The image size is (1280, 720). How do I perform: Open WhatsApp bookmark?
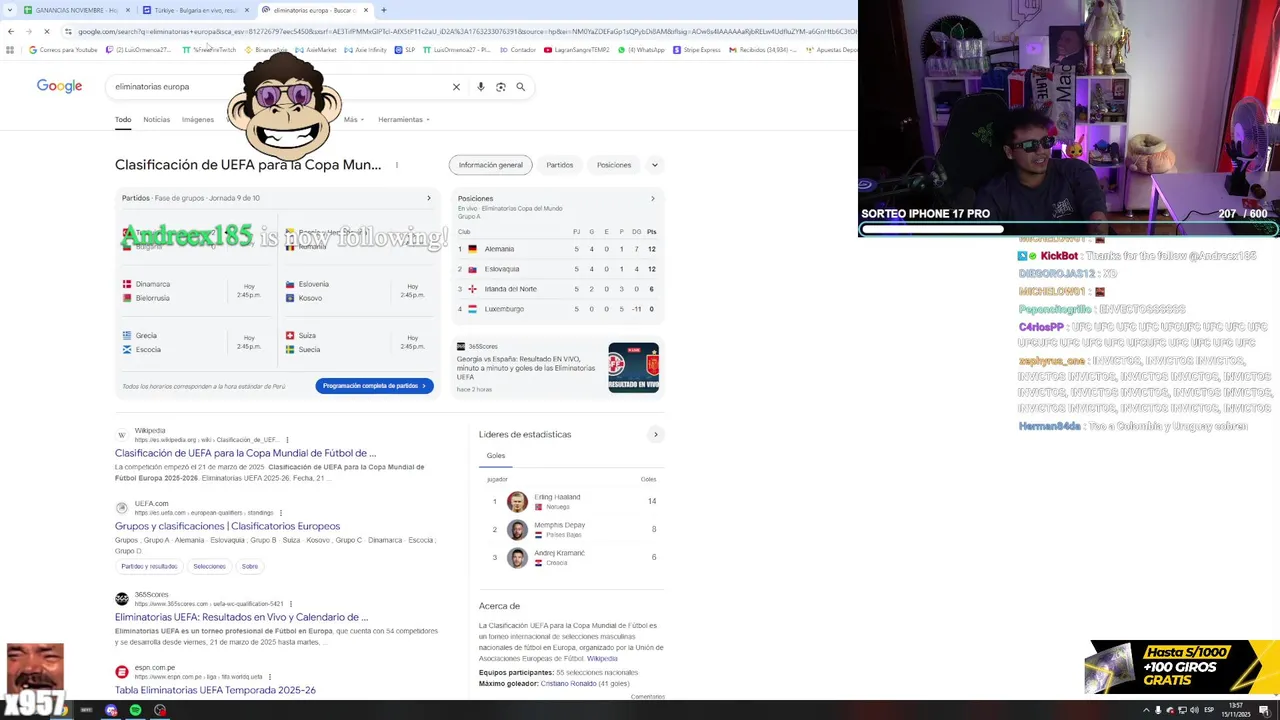click(641, 50)
